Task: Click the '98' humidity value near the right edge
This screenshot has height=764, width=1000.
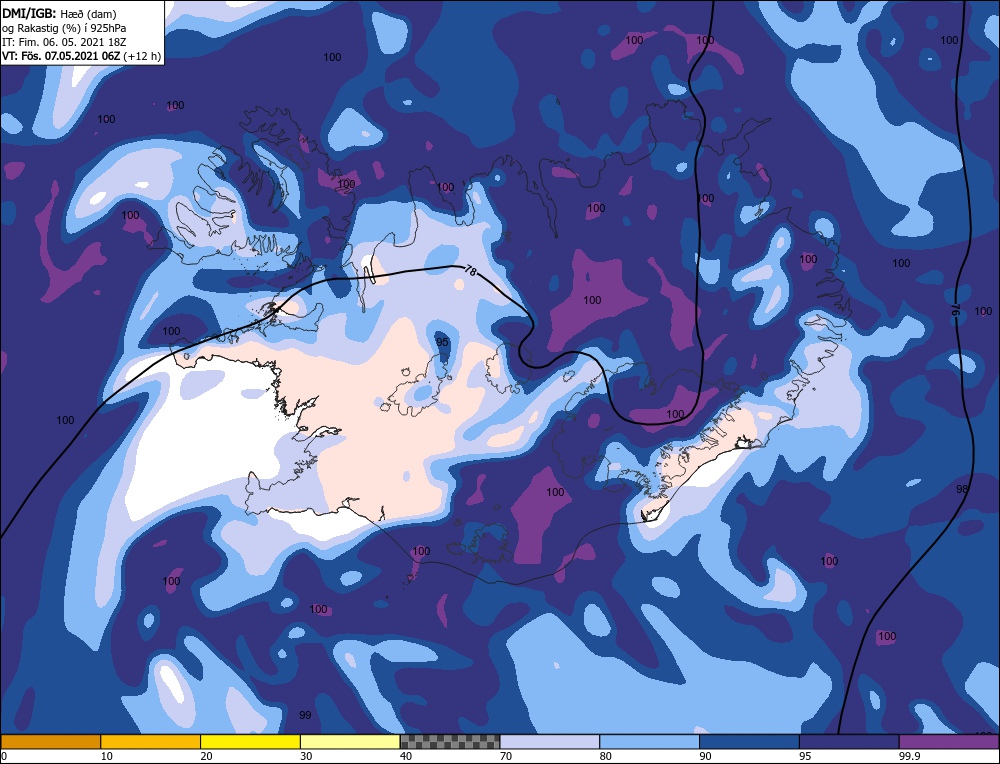Action: click(x=962, y=489)
